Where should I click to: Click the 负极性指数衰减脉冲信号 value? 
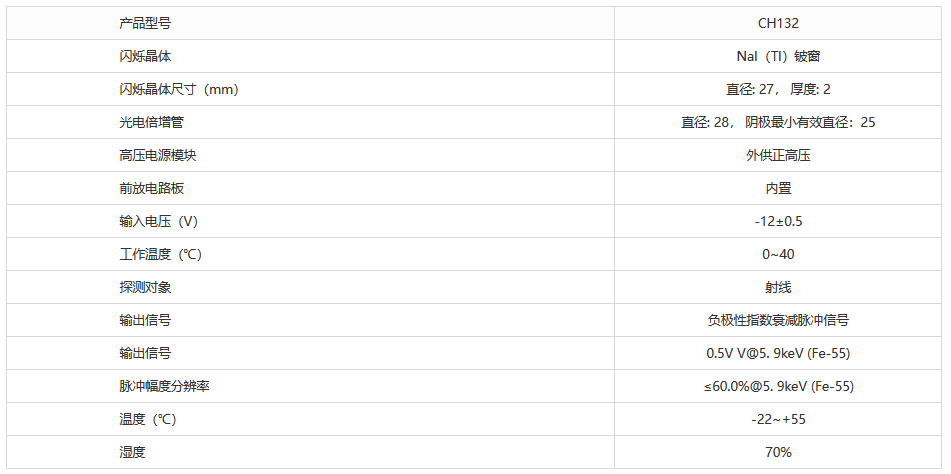click(x=778, y=320)
